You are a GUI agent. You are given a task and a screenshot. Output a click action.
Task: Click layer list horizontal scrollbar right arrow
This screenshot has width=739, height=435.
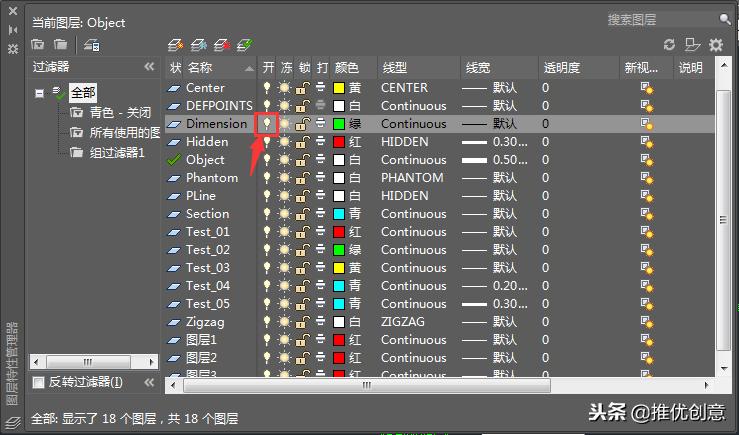pyautogui.click(x=706, y=385)
